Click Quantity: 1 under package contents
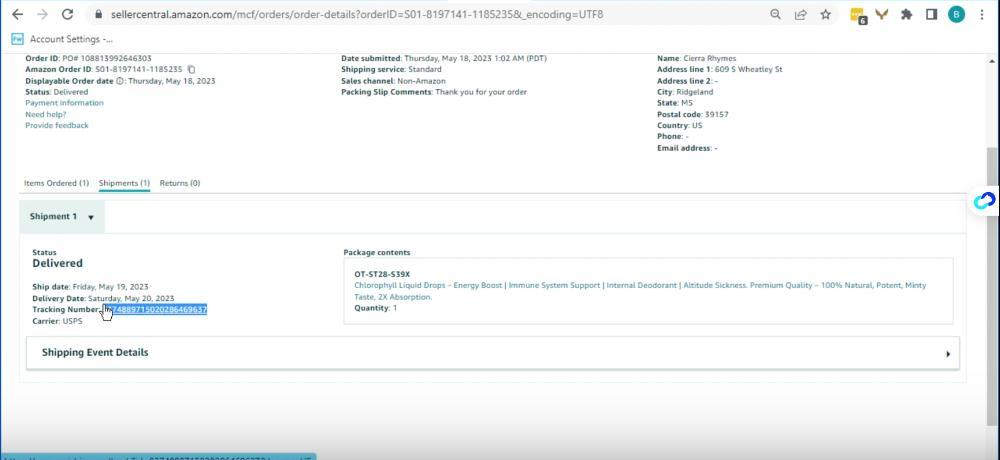 (x=376, y=308)
